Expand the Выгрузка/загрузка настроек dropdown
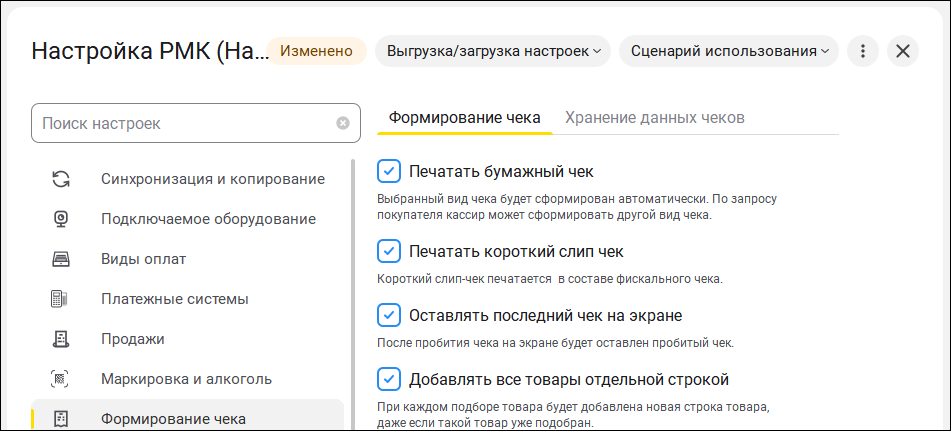 coord(493,51)
